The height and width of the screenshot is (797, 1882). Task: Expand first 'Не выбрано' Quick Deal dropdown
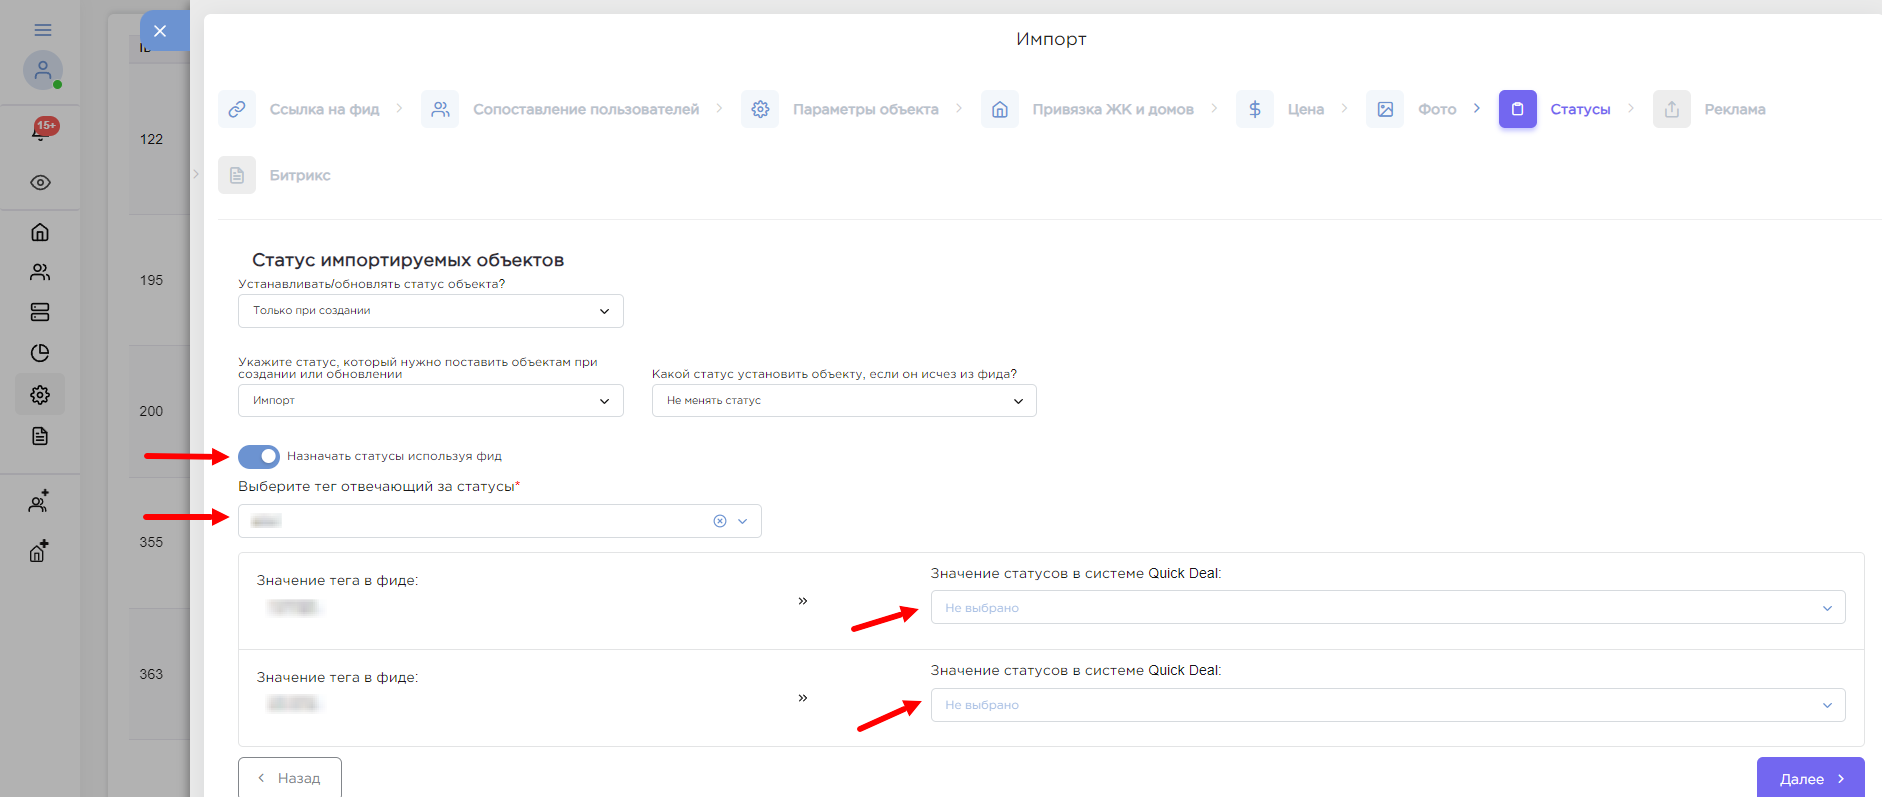point(1387,608)
